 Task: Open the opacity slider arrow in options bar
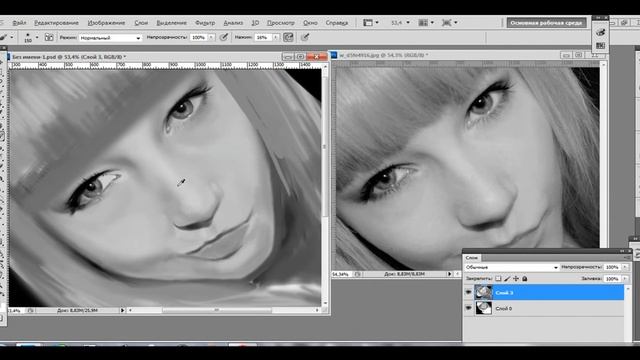pyautogui.click(x=211, y=38)
